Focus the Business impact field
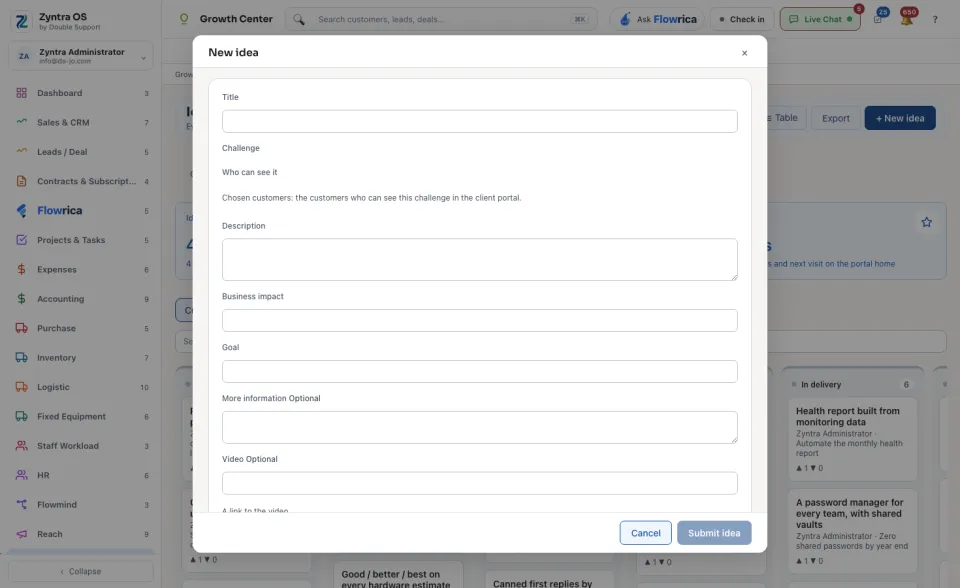This screenshot has height=588, width=960. [x=479, y=320]
